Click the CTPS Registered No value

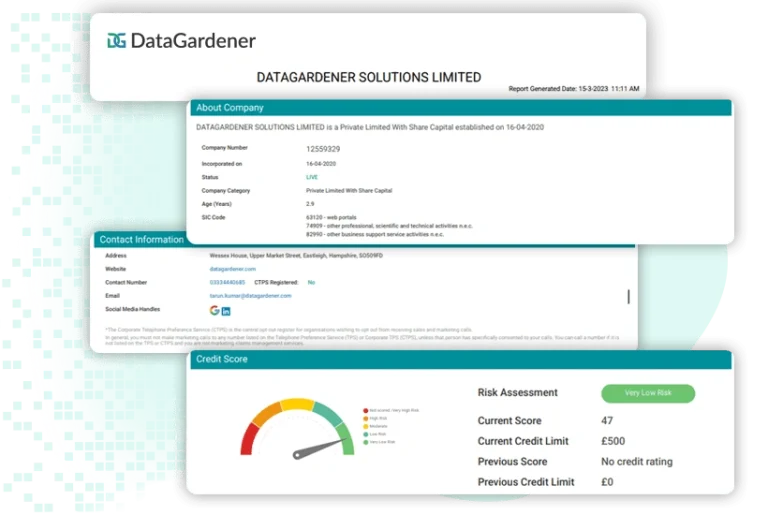click(311, 282)
